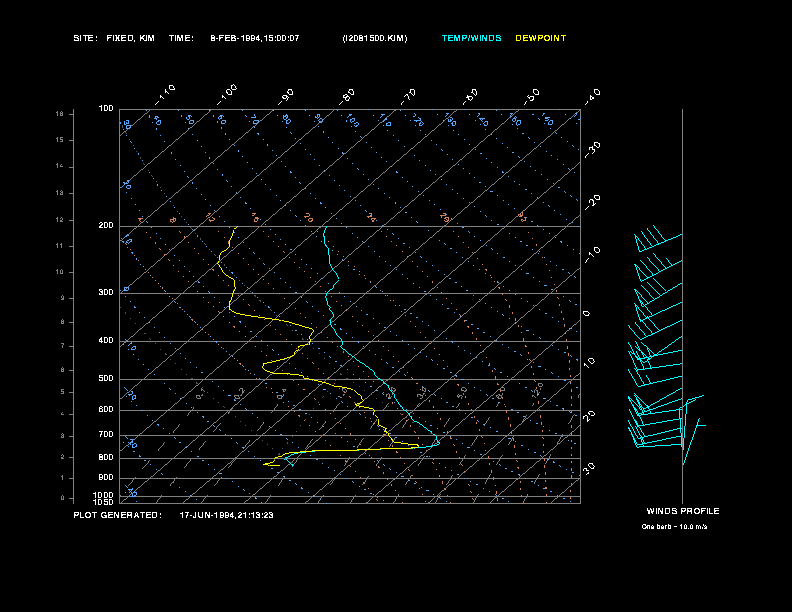Click the One barb = 10.0 m/s note
This screenshot has height=612, width=792.
pyautogui.click(x=674, y=527)
